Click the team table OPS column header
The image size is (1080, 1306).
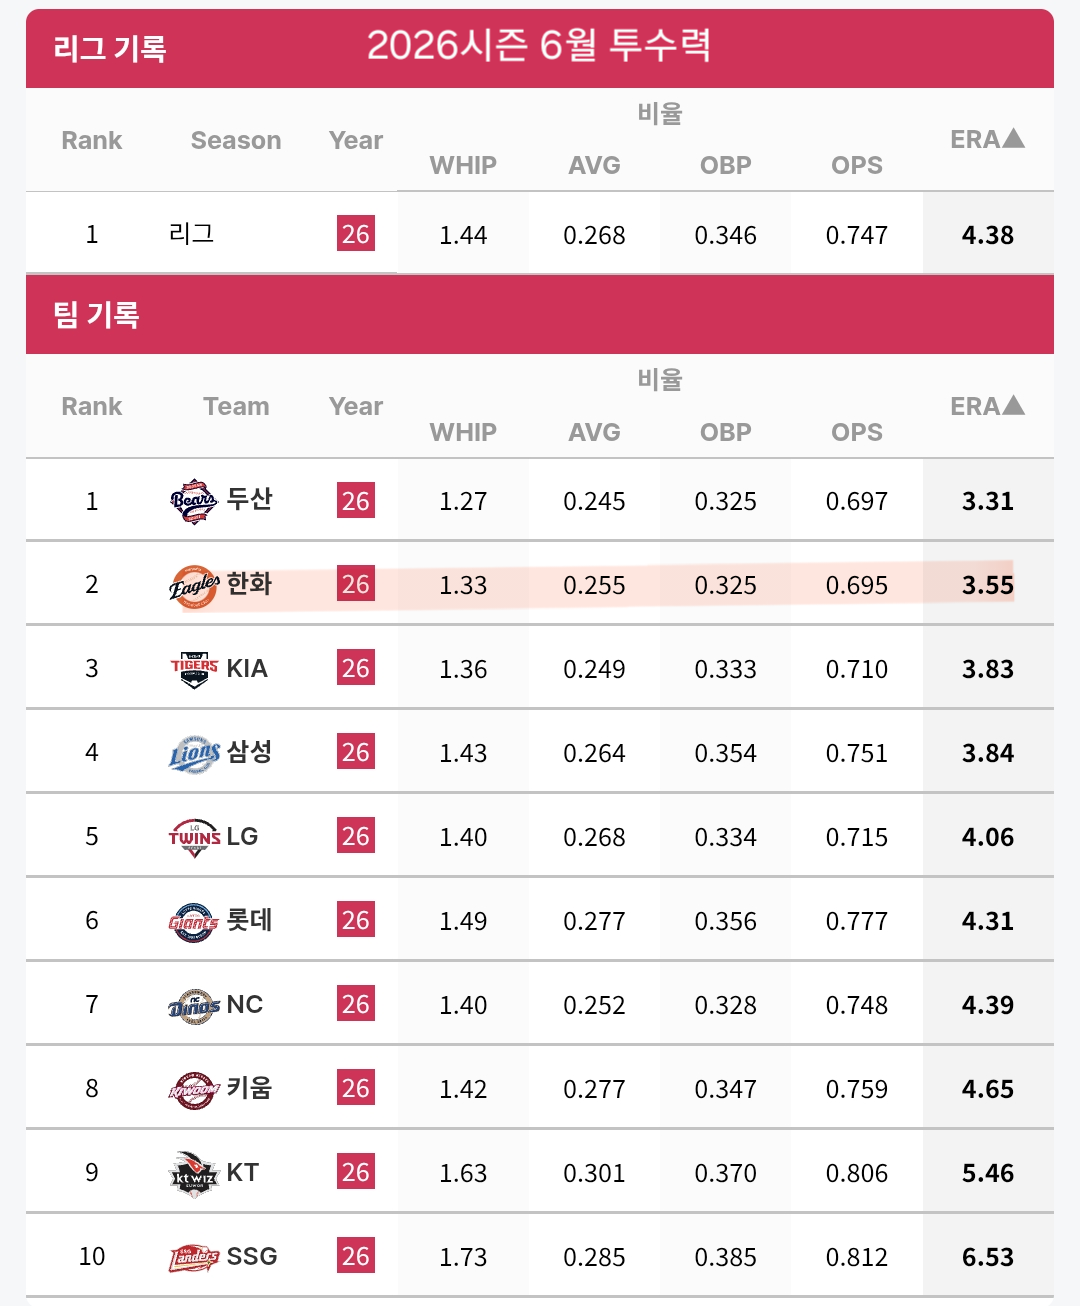857,432
